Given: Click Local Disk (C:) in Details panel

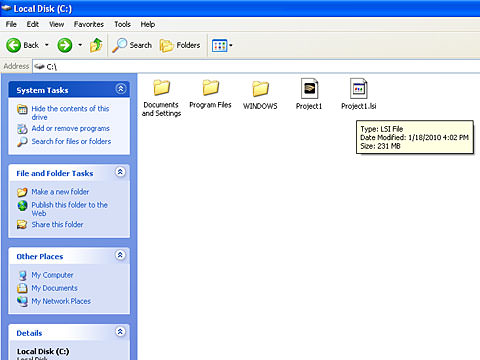Looking at the screenshot, I should pos(43,351).
